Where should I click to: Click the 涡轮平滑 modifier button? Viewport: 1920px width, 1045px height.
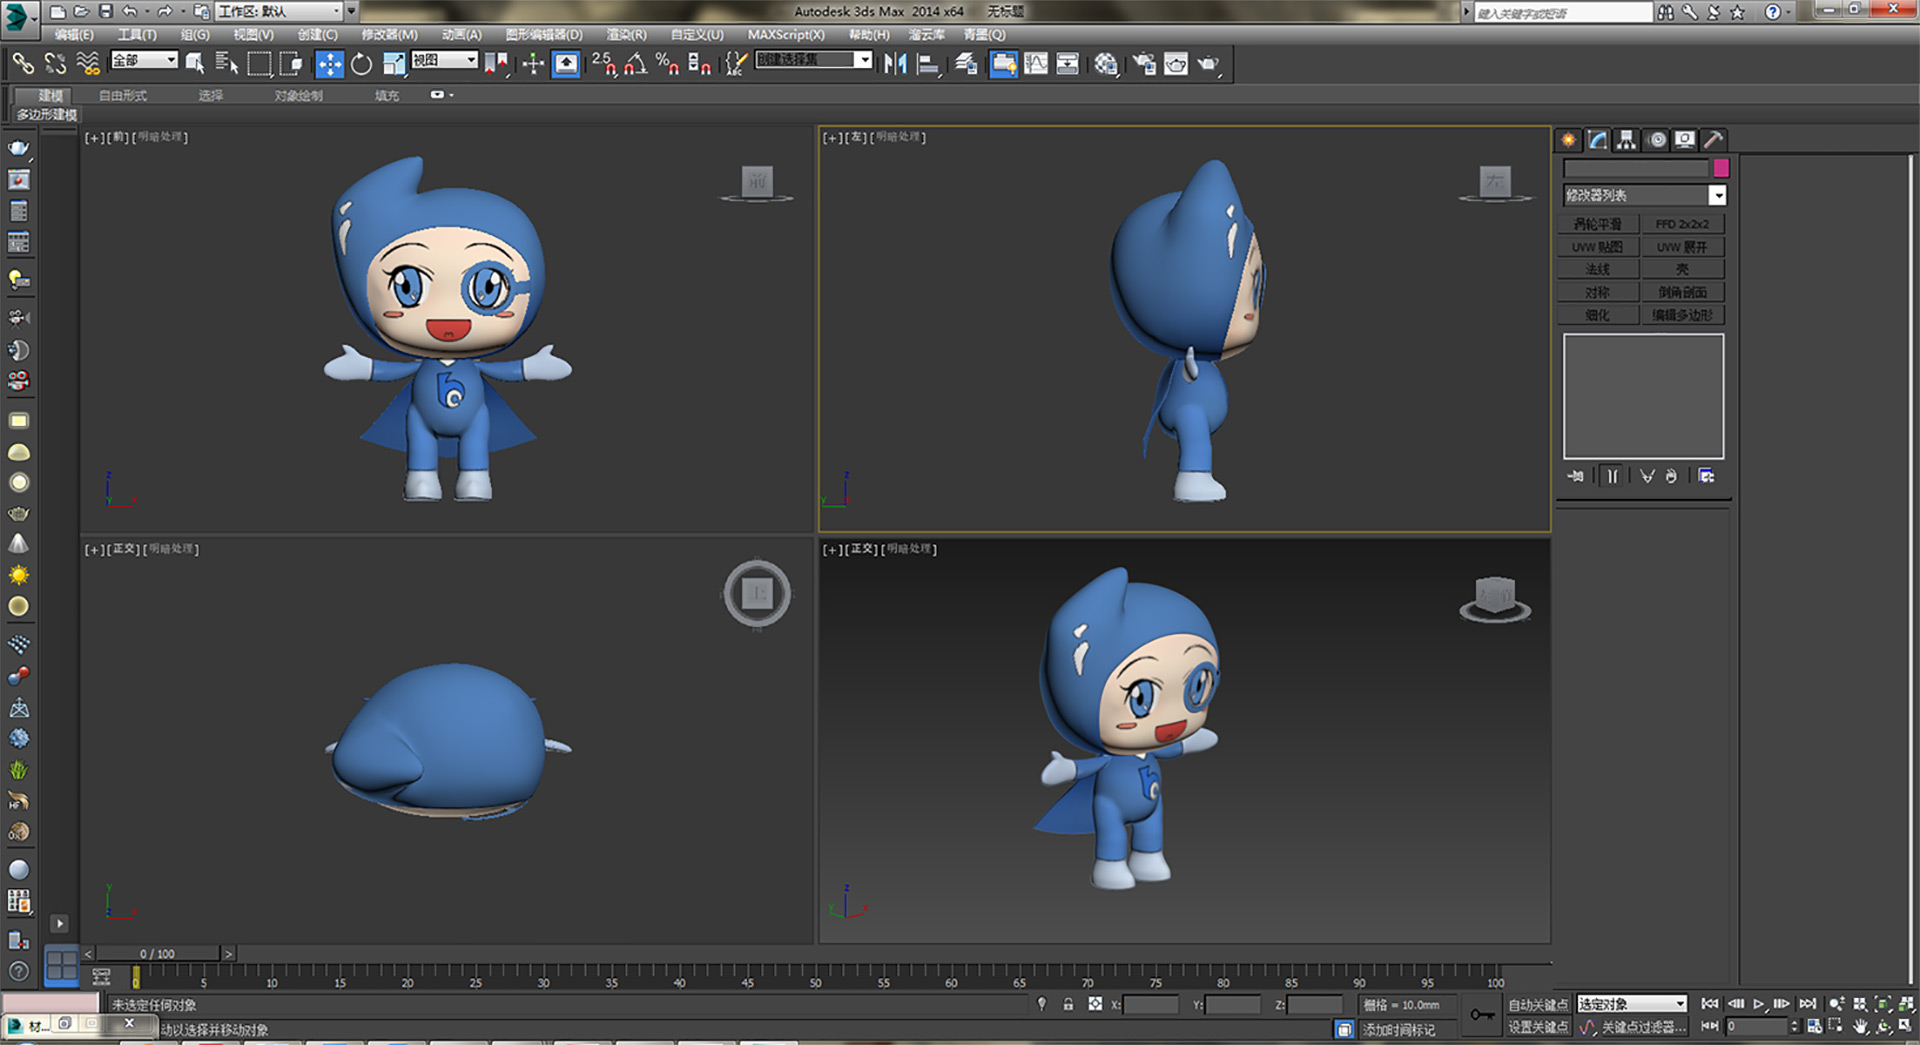1598,224
